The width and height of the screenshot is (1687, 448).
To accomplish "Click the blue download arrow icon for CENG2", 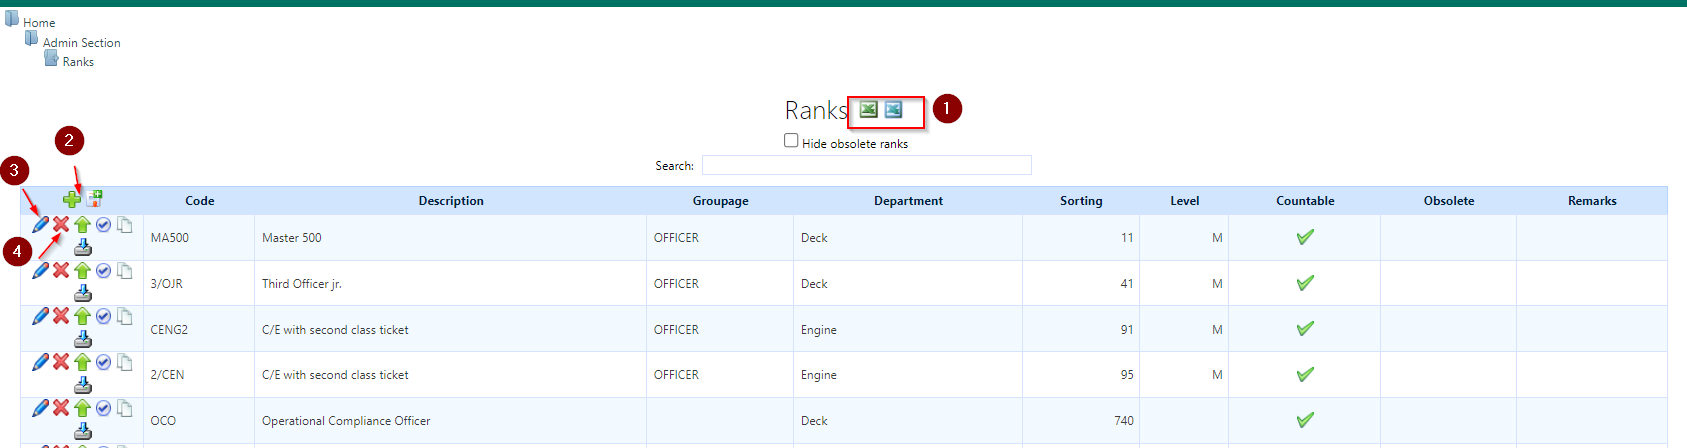I will tap(83, 339).
